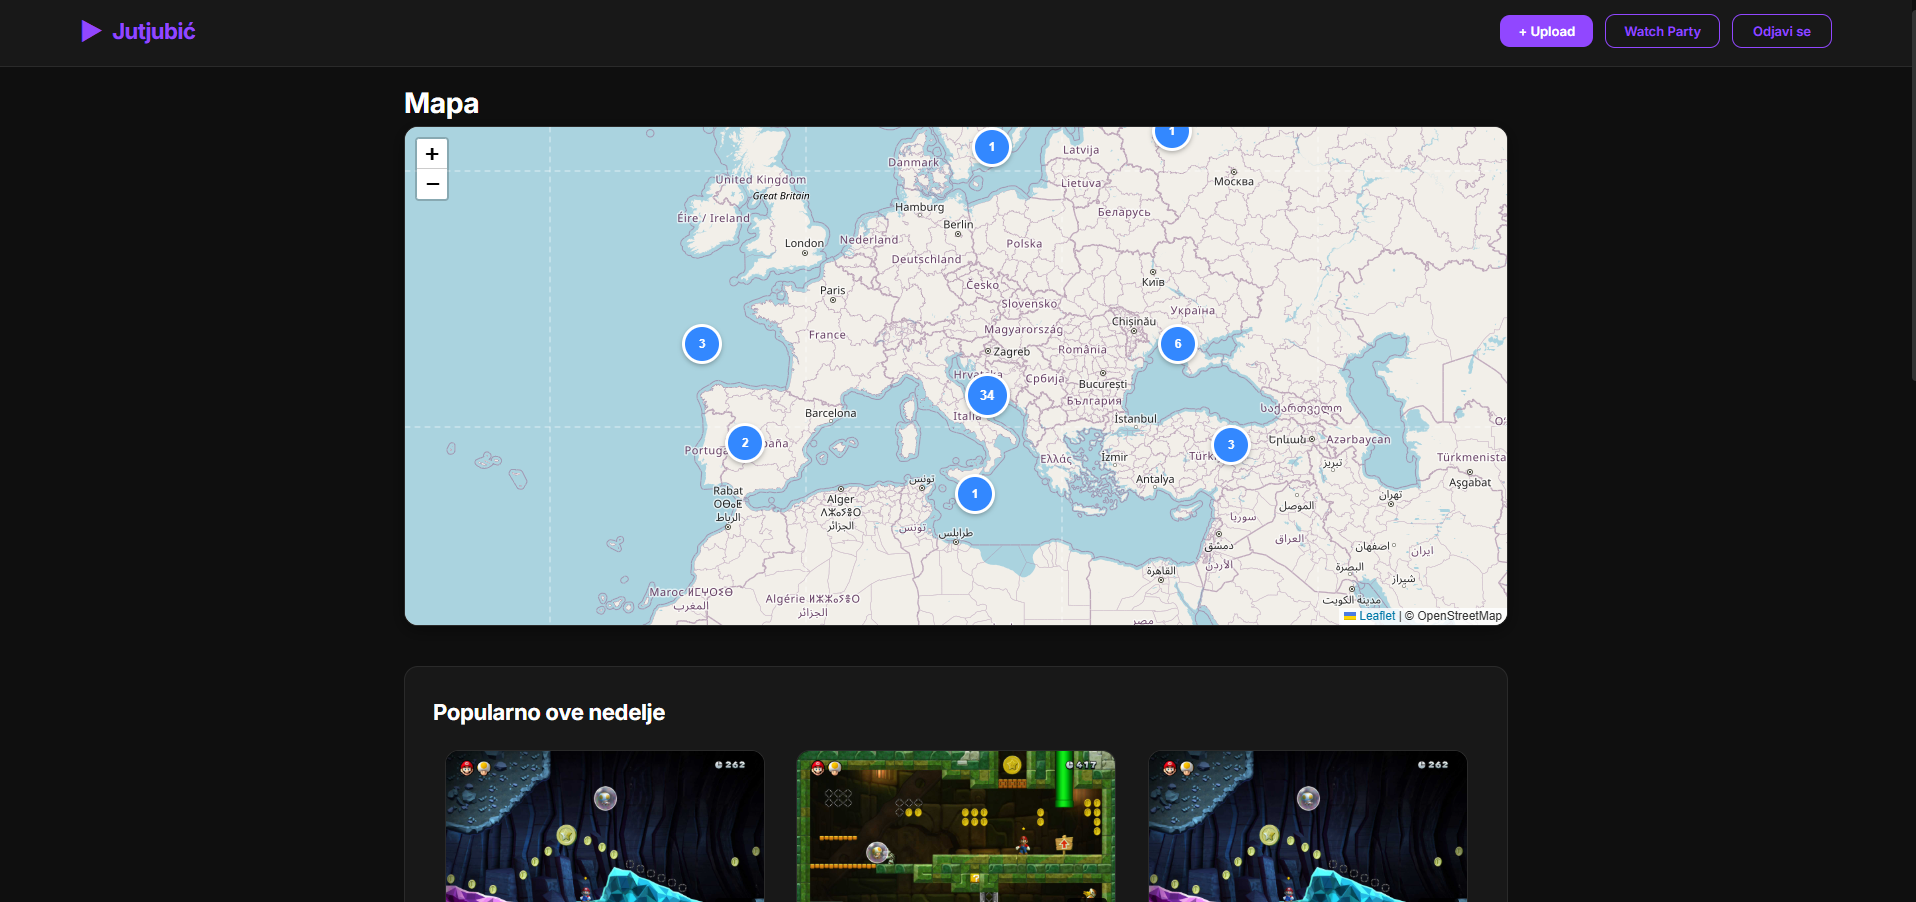The image size is (1916, 902).
Task: Select the "3" cluster over Turkey
Action: 1230,444
